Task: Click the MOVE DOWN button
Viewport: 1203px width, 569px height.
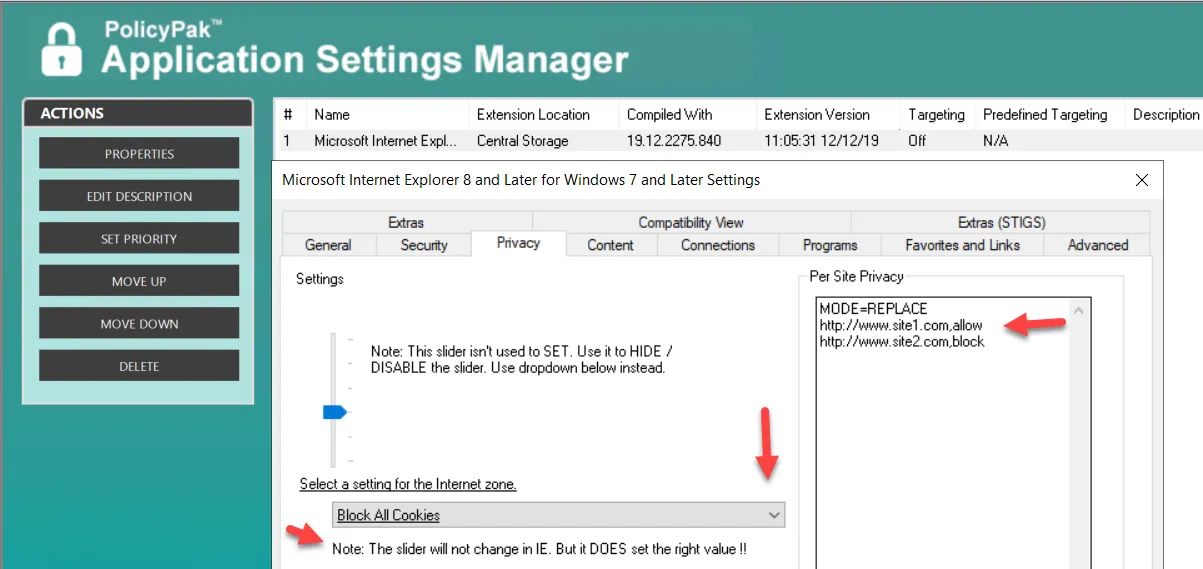Action: [139, 324]
